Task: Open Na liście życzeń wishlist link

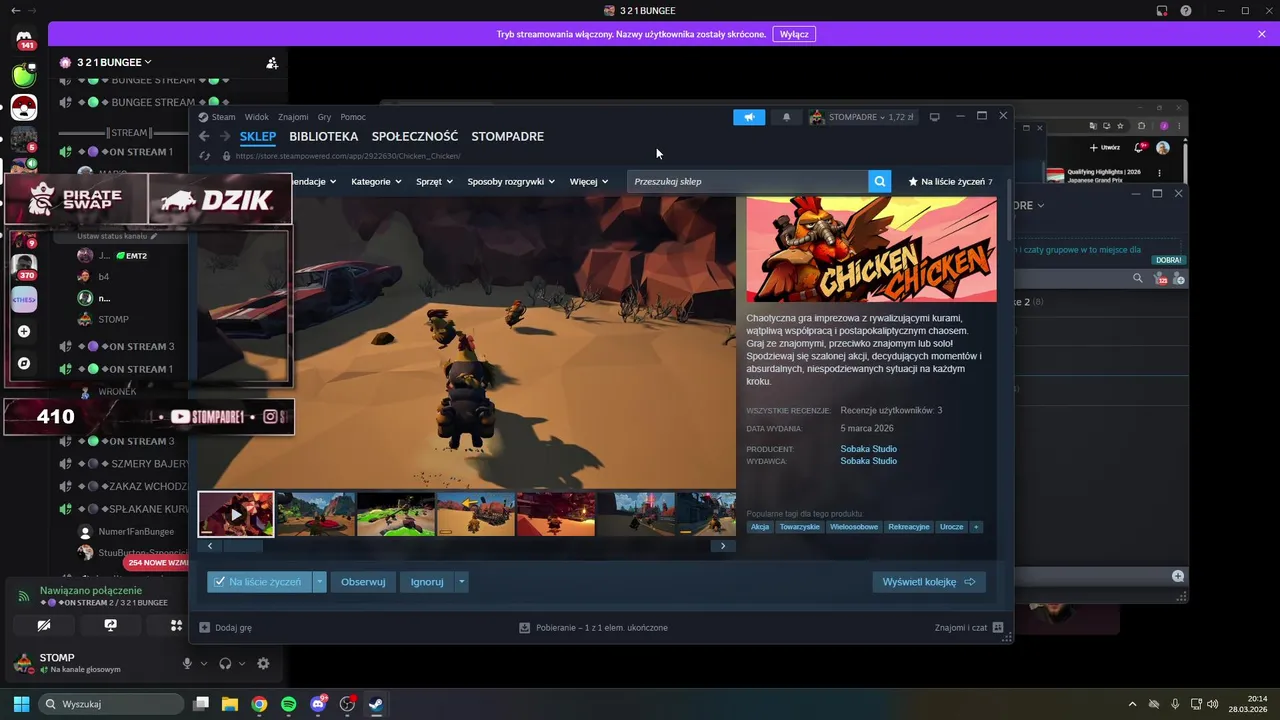Action: [x=950, y=181]
